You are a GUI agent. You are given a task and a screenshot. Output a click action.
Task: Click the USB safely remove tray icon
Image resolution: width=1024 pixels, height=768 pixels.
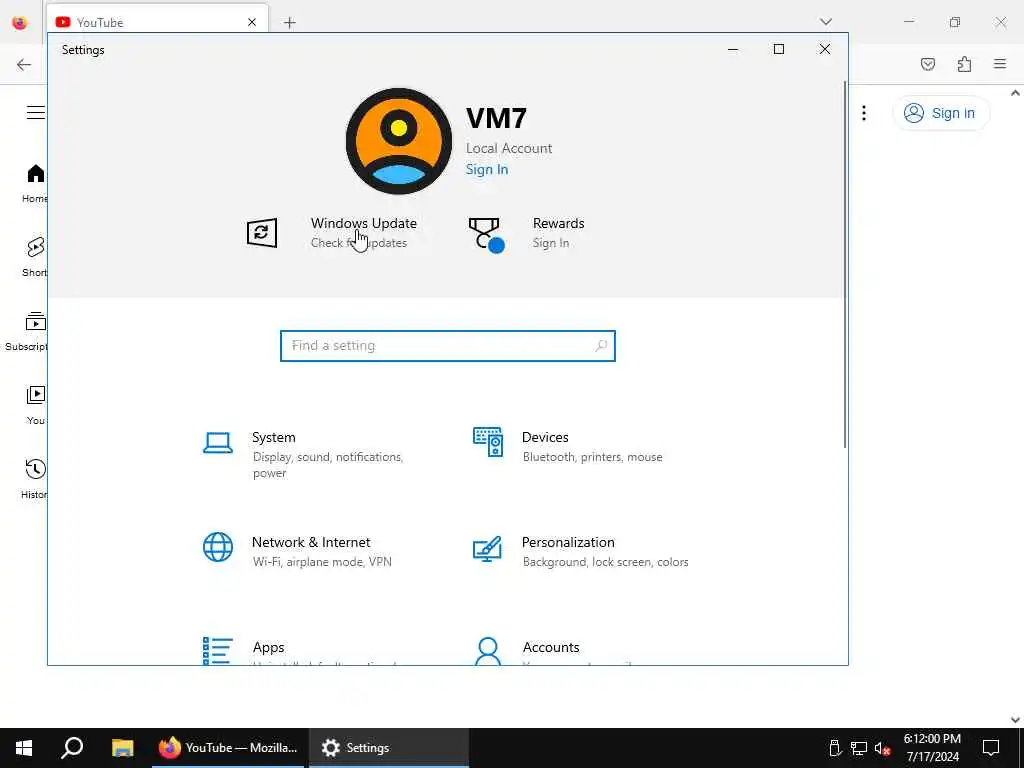coord(835,748)
